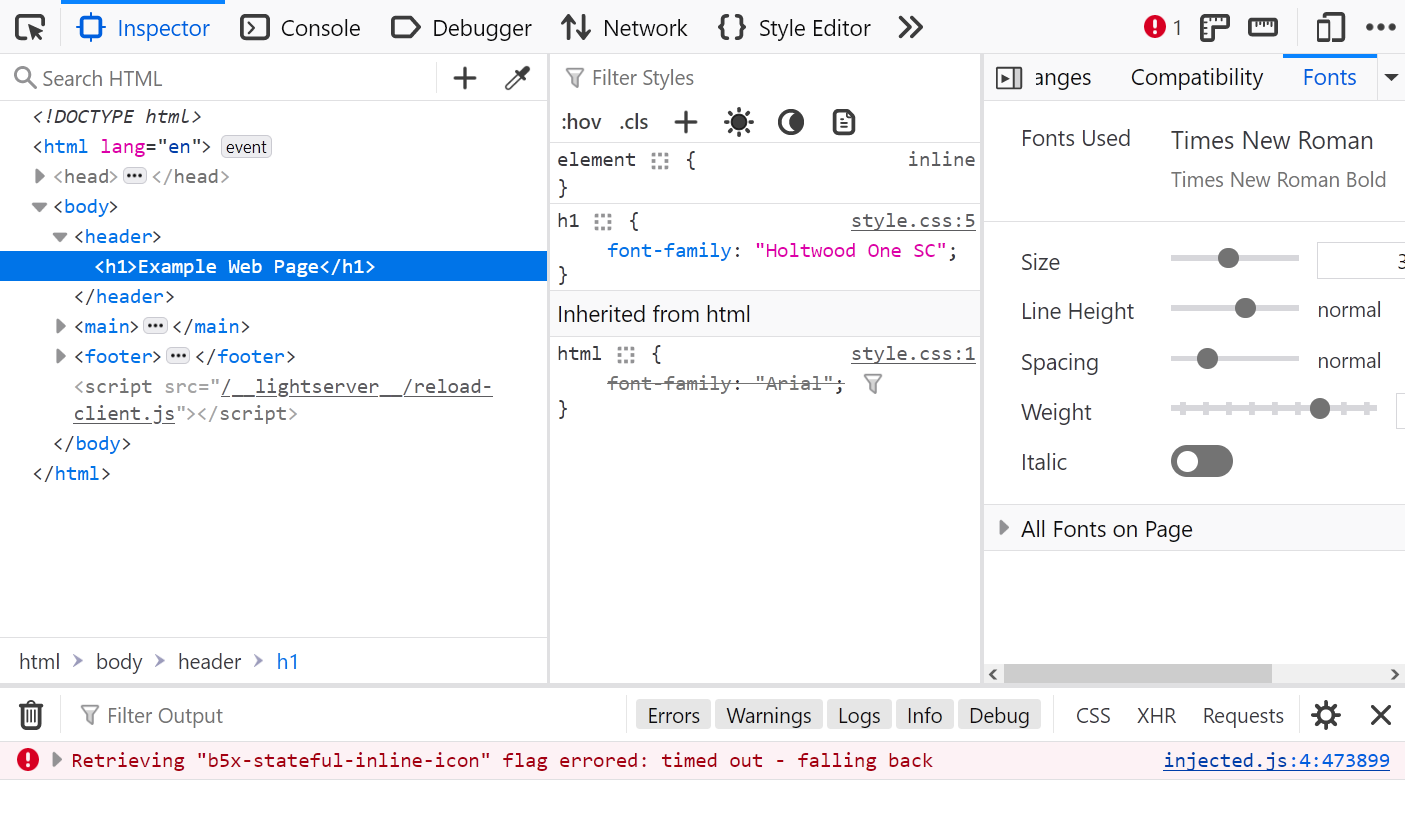This screenshot has height=828, width=1405.
Task: Open Responsive Design Mode
Action: [1330, 28]
